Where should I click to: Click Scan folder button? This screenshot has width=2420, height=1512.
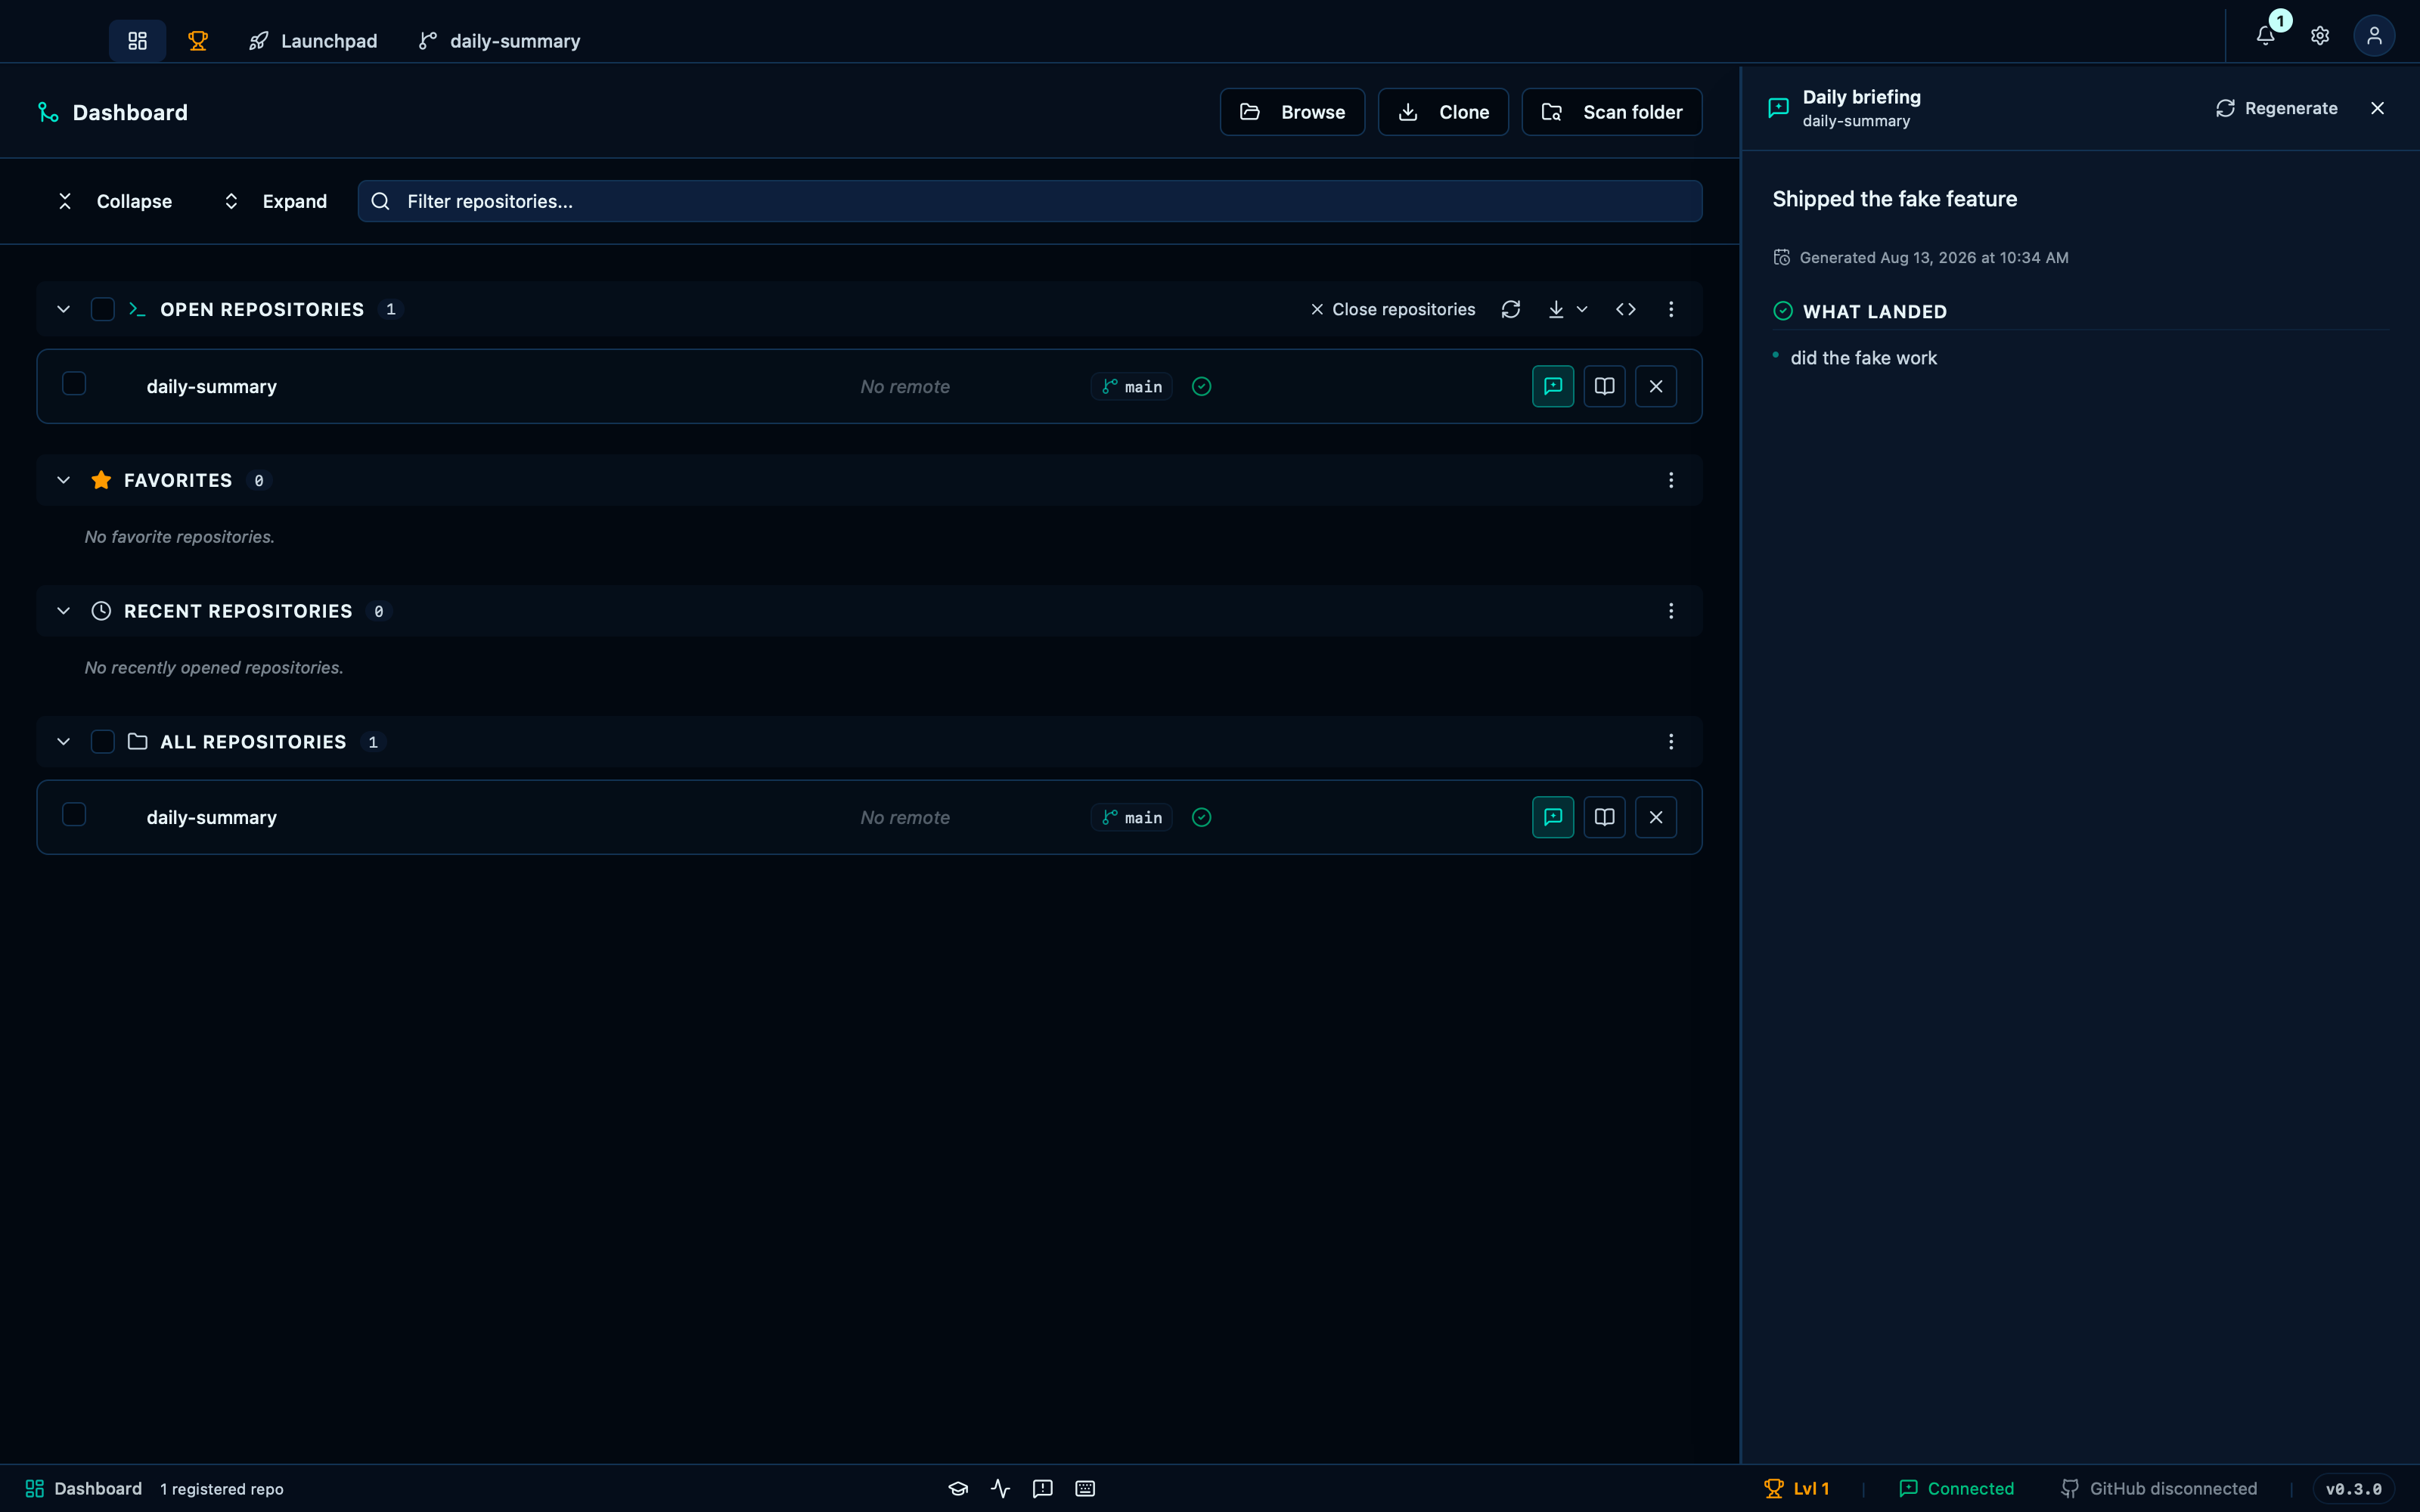coord(1611,112)
